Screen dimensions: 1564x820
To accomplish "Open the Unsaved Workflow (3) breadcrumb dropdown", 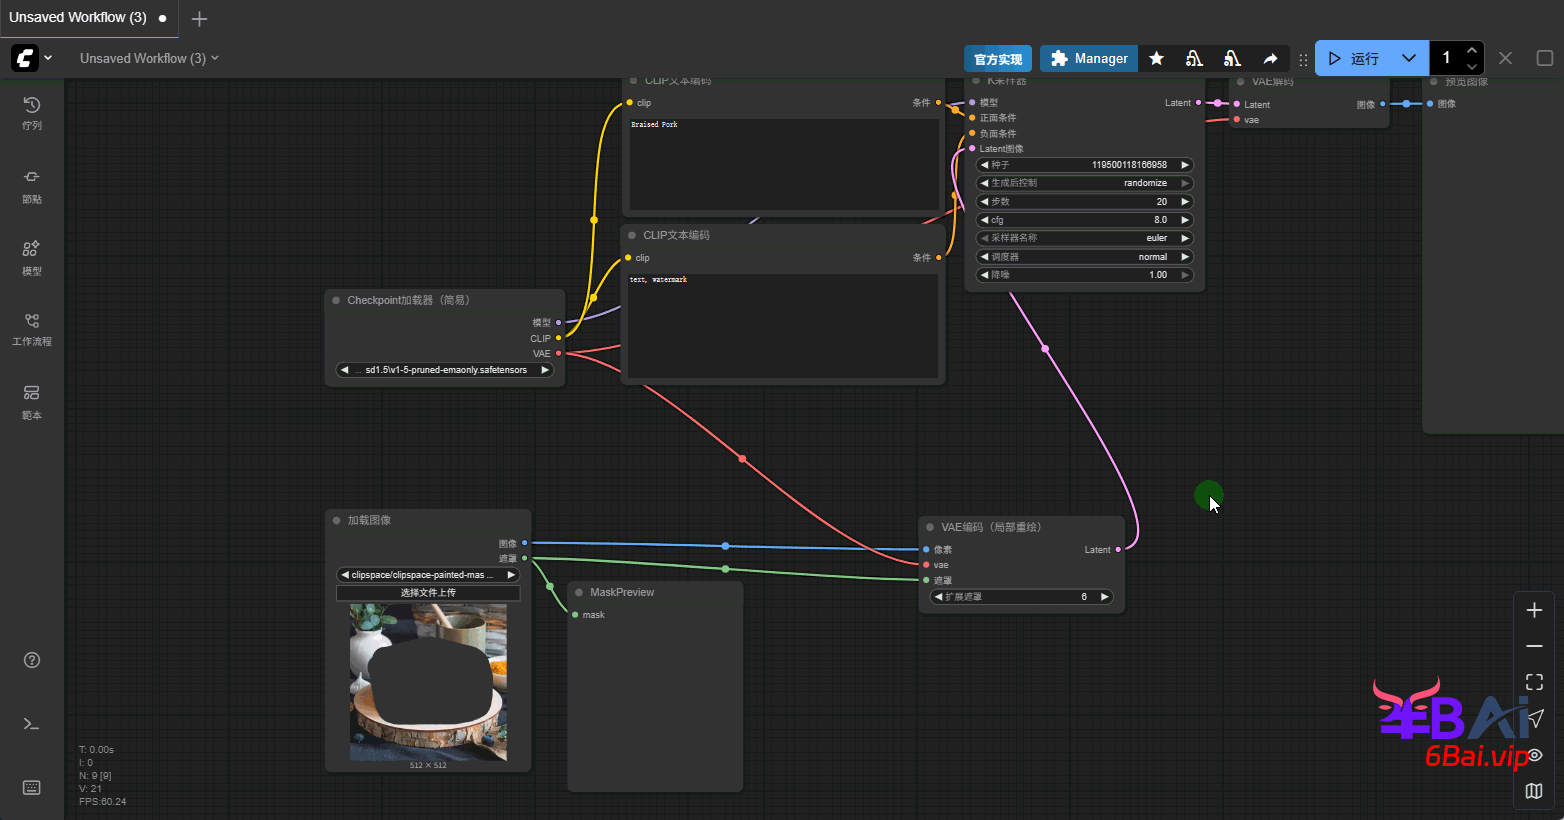I will click(x=149, y=58).
